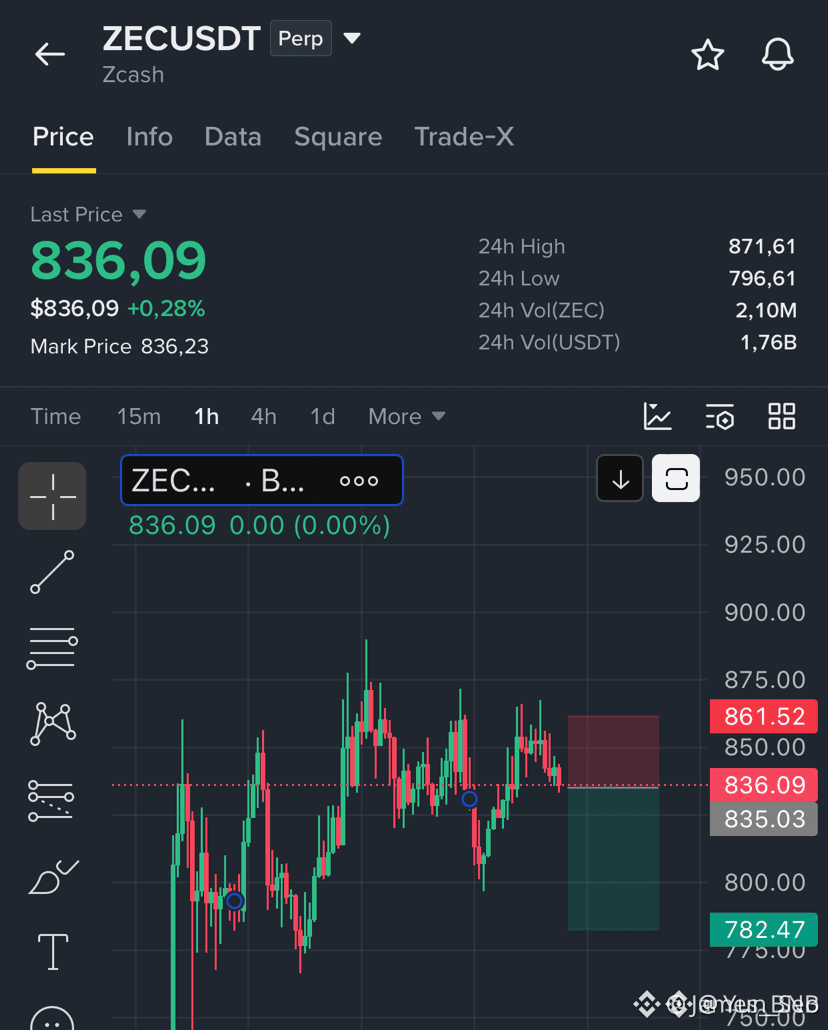The image size is (828, 1030).
Task: Select the 4h chart interval
Action: click(x=264, y=416)
